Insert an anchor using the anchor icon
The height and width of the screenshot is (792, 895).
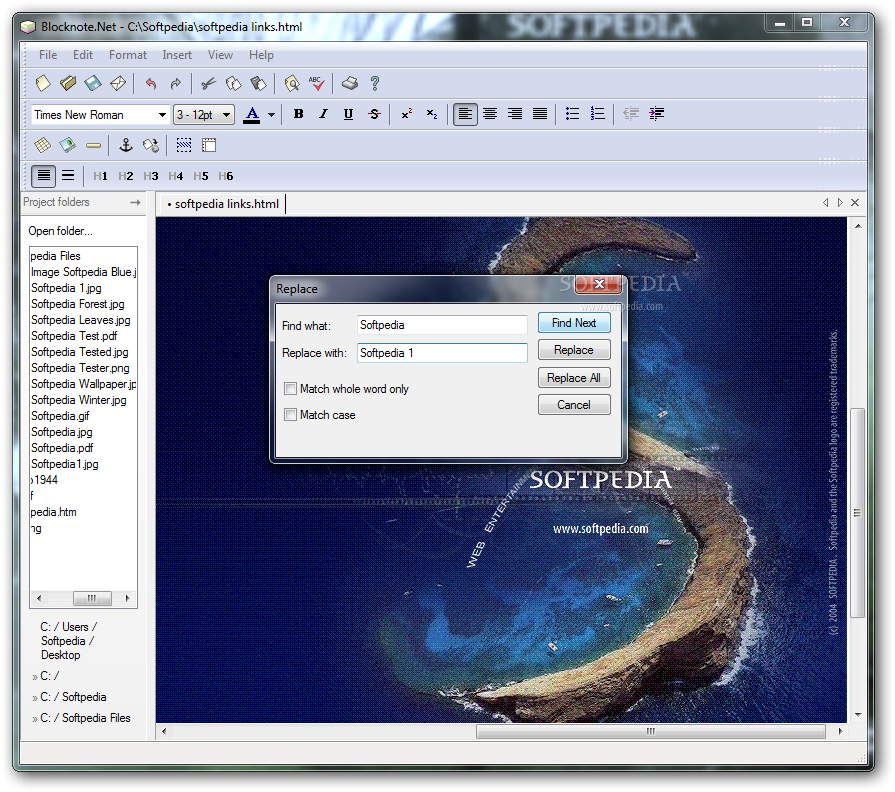tap(126, 145)
